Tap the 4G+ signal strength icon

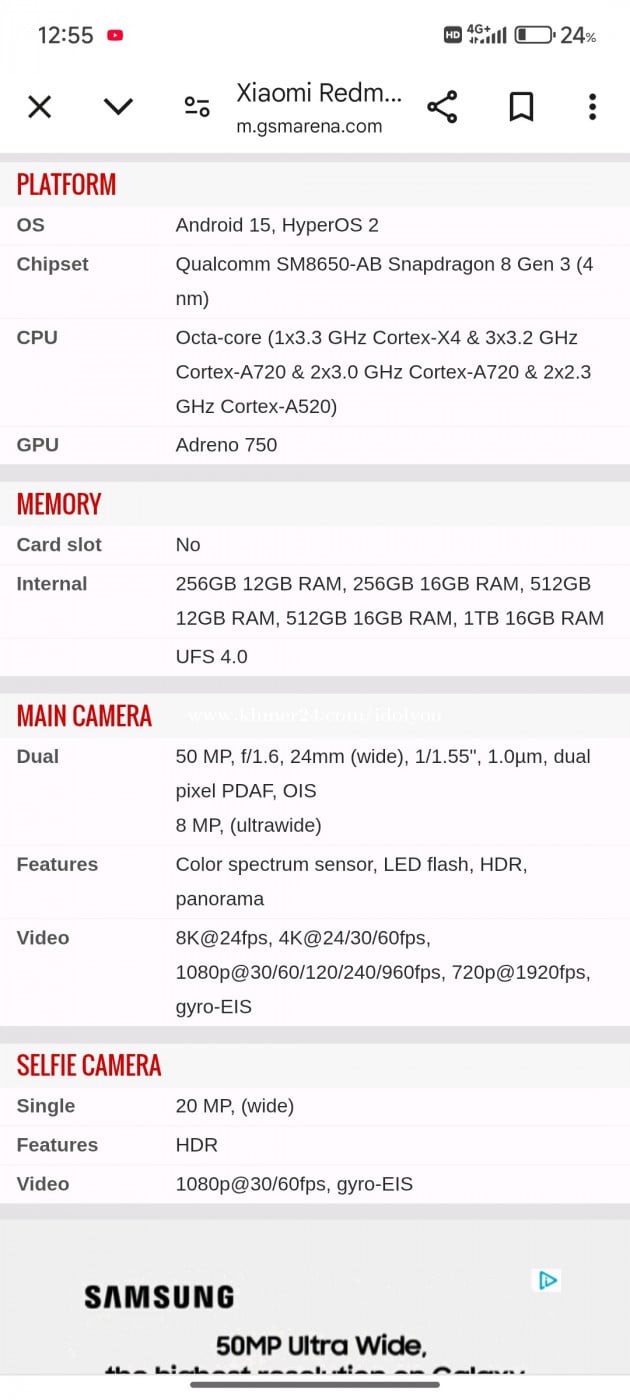coord(486,35)
